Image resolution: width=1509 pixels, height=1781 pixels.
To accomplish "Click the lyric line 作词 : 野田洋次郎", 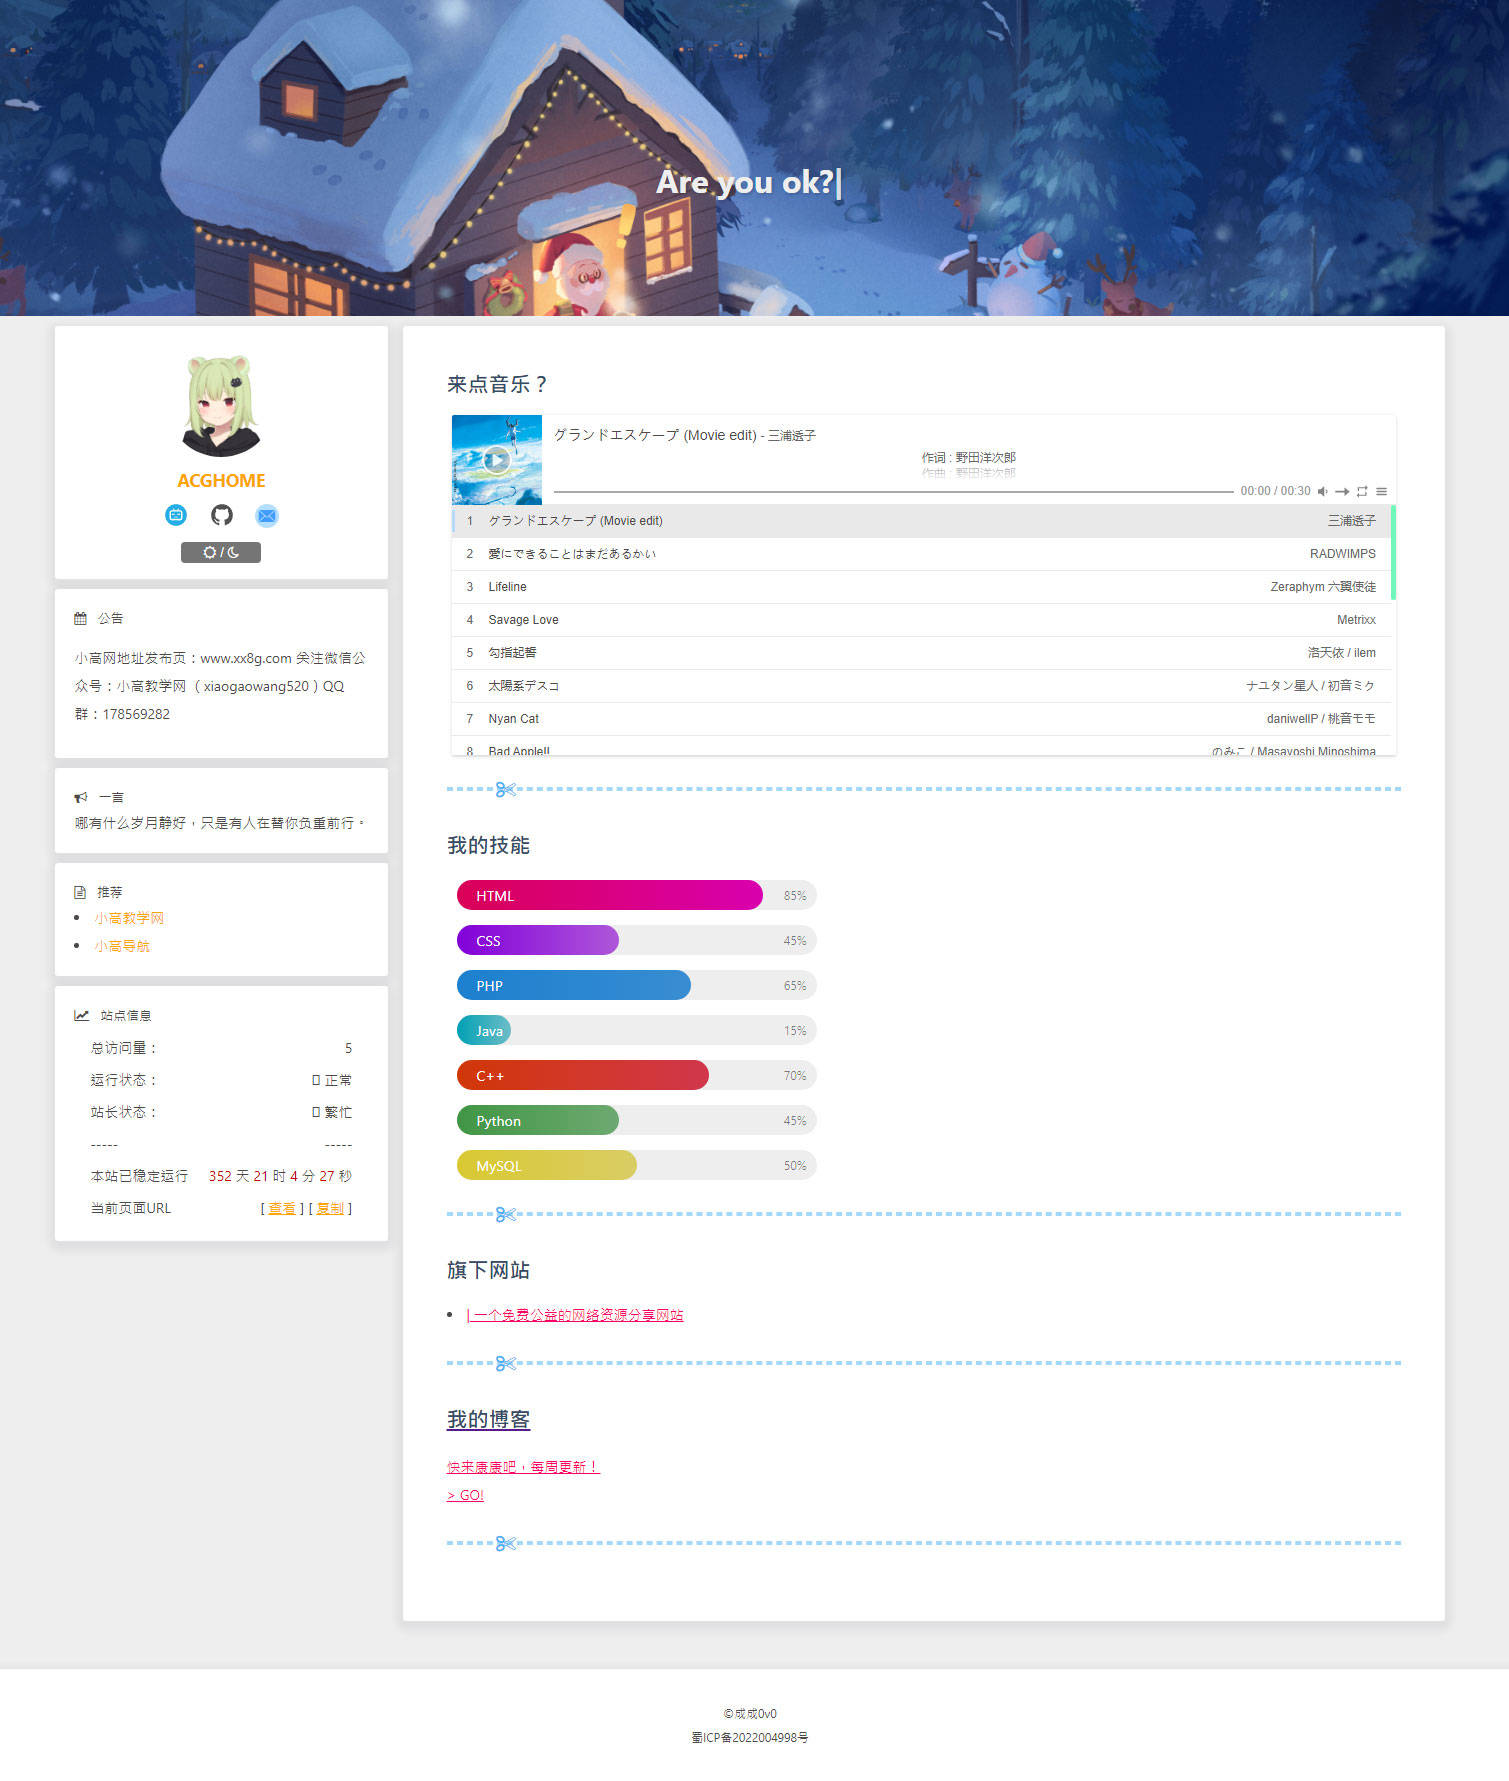I will (968, 457).
